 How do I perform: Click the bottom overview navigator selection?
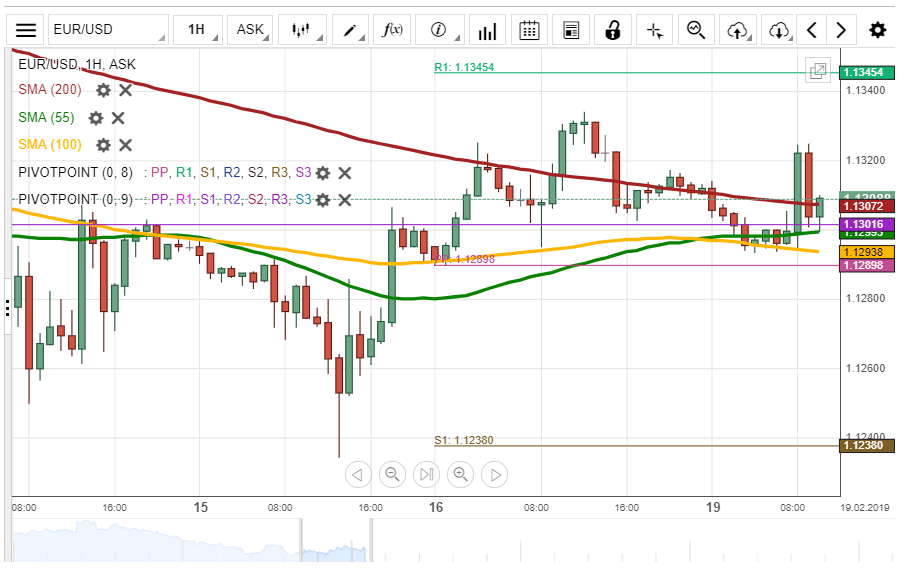click(x=335, y=540)
